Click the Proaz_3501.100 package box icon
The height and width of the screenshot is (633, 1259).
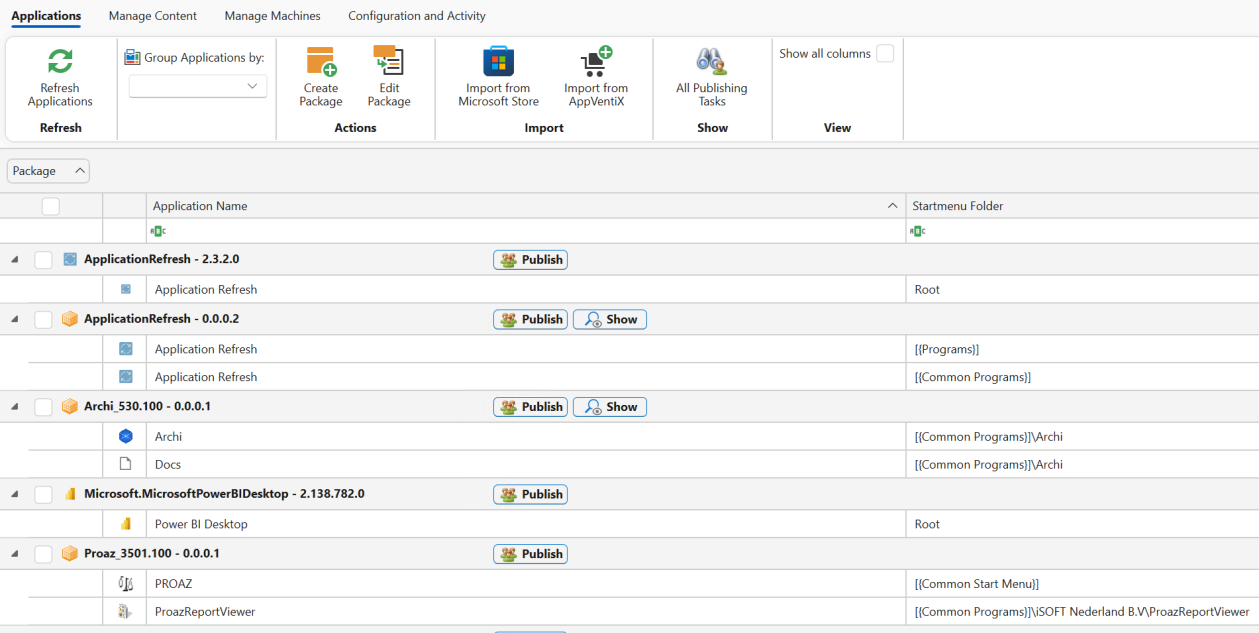[x=70, y=553]
